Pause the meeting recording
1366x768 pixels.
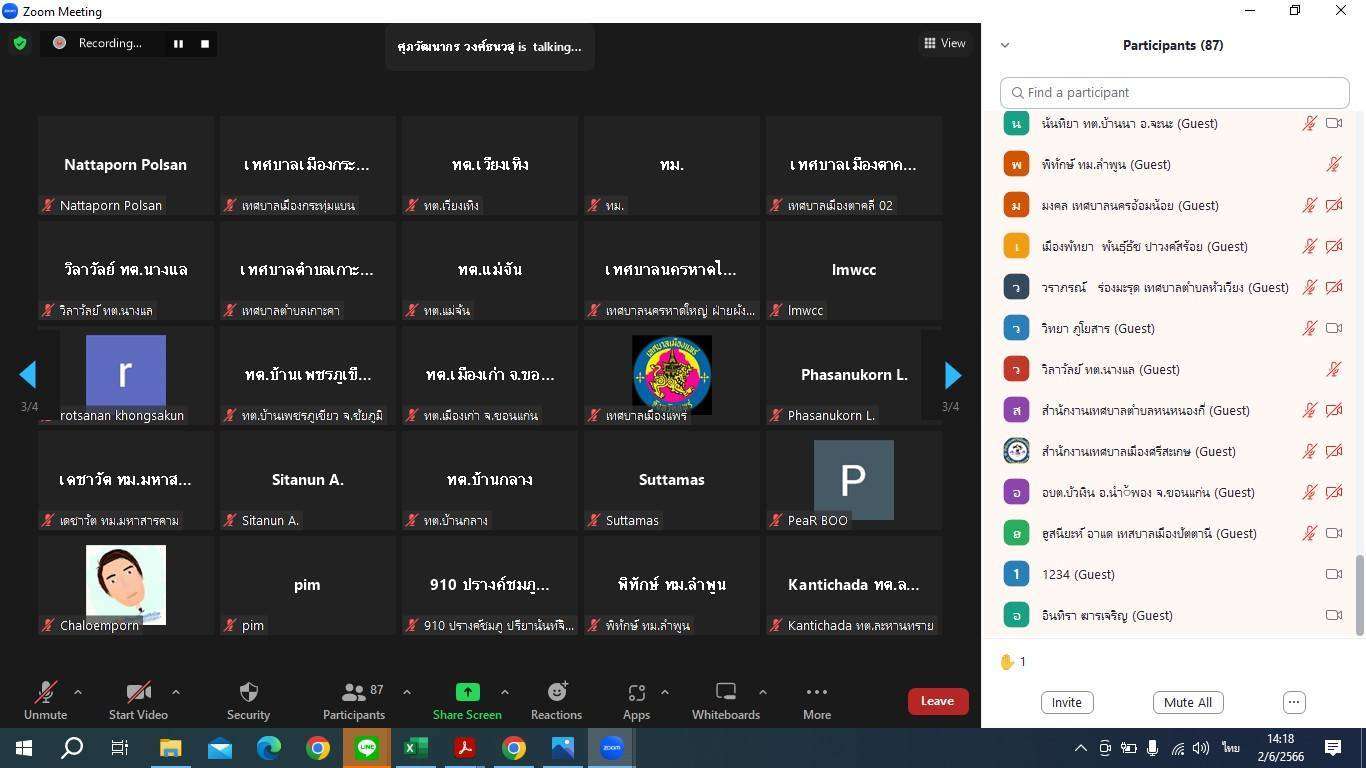[178, 44]
